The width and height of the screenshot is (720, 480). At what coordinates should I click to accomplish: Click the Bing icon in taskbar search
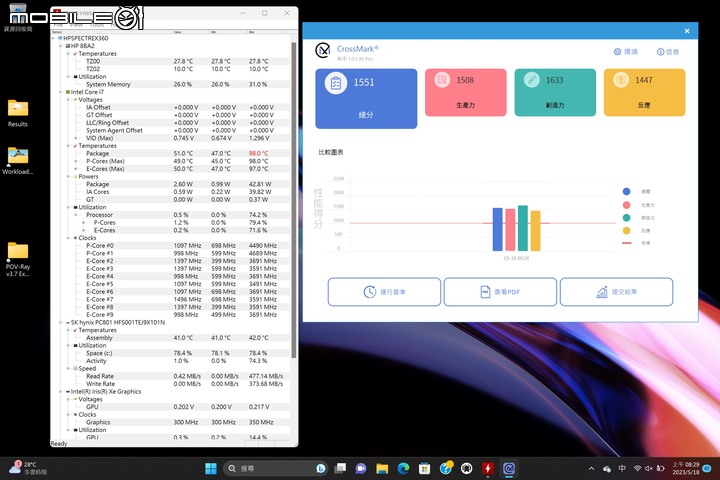click(x=321, y=469)
